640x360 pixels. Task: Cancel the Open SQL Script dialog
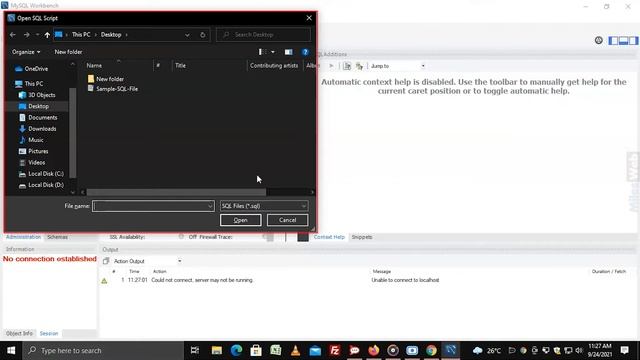(x=287, y=220)
